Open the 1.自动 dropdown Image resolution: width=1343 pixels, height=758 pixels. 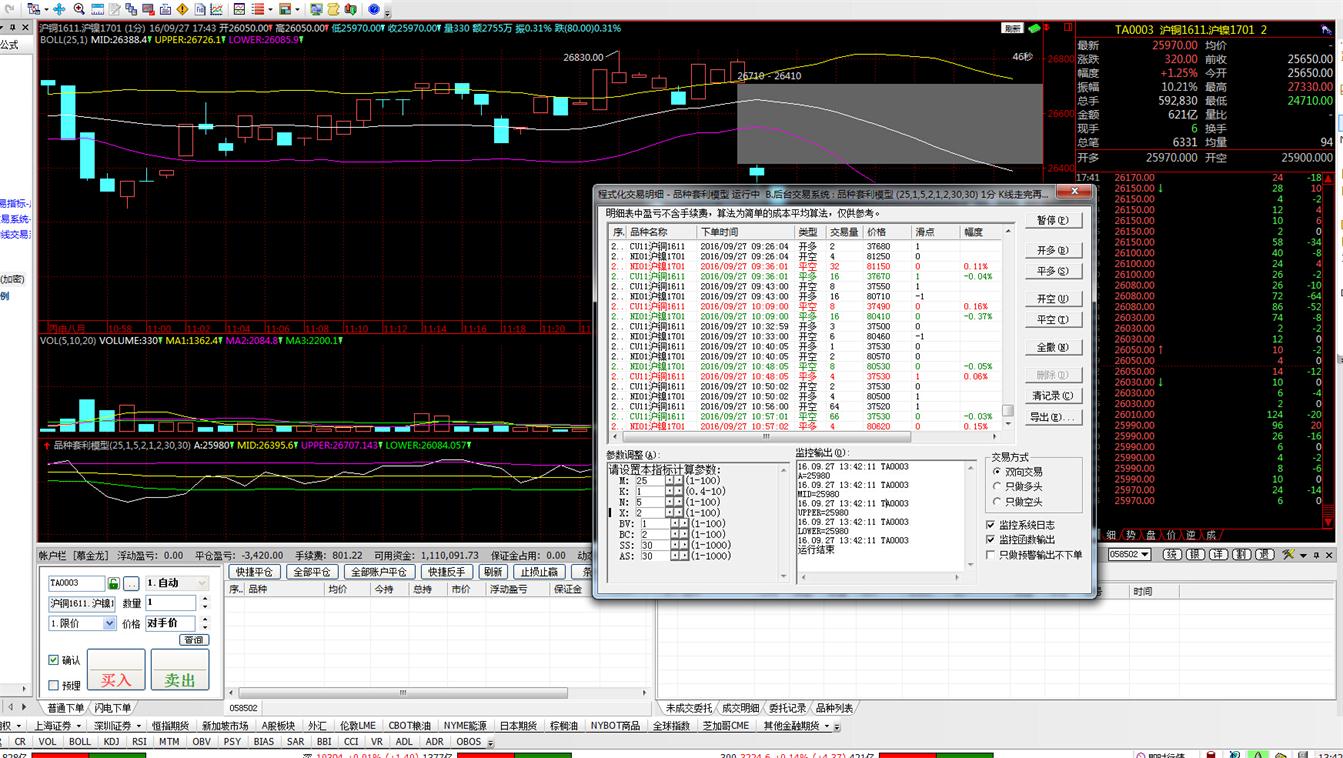click(x=176, y=583)
